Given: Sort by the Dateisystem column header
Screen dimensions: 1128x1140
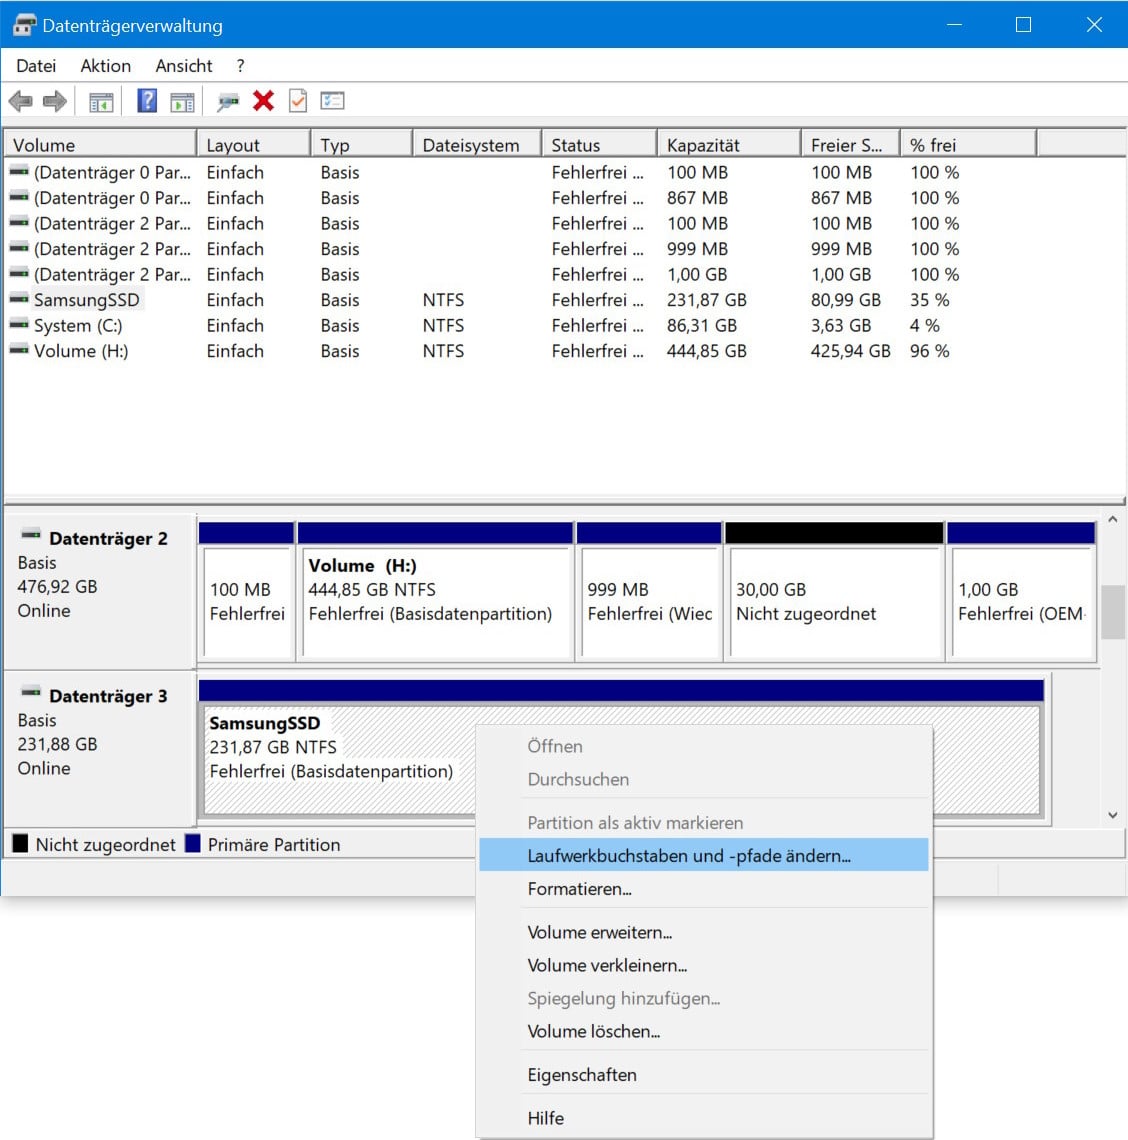Looking at the screenshot, I should (477, 145).
